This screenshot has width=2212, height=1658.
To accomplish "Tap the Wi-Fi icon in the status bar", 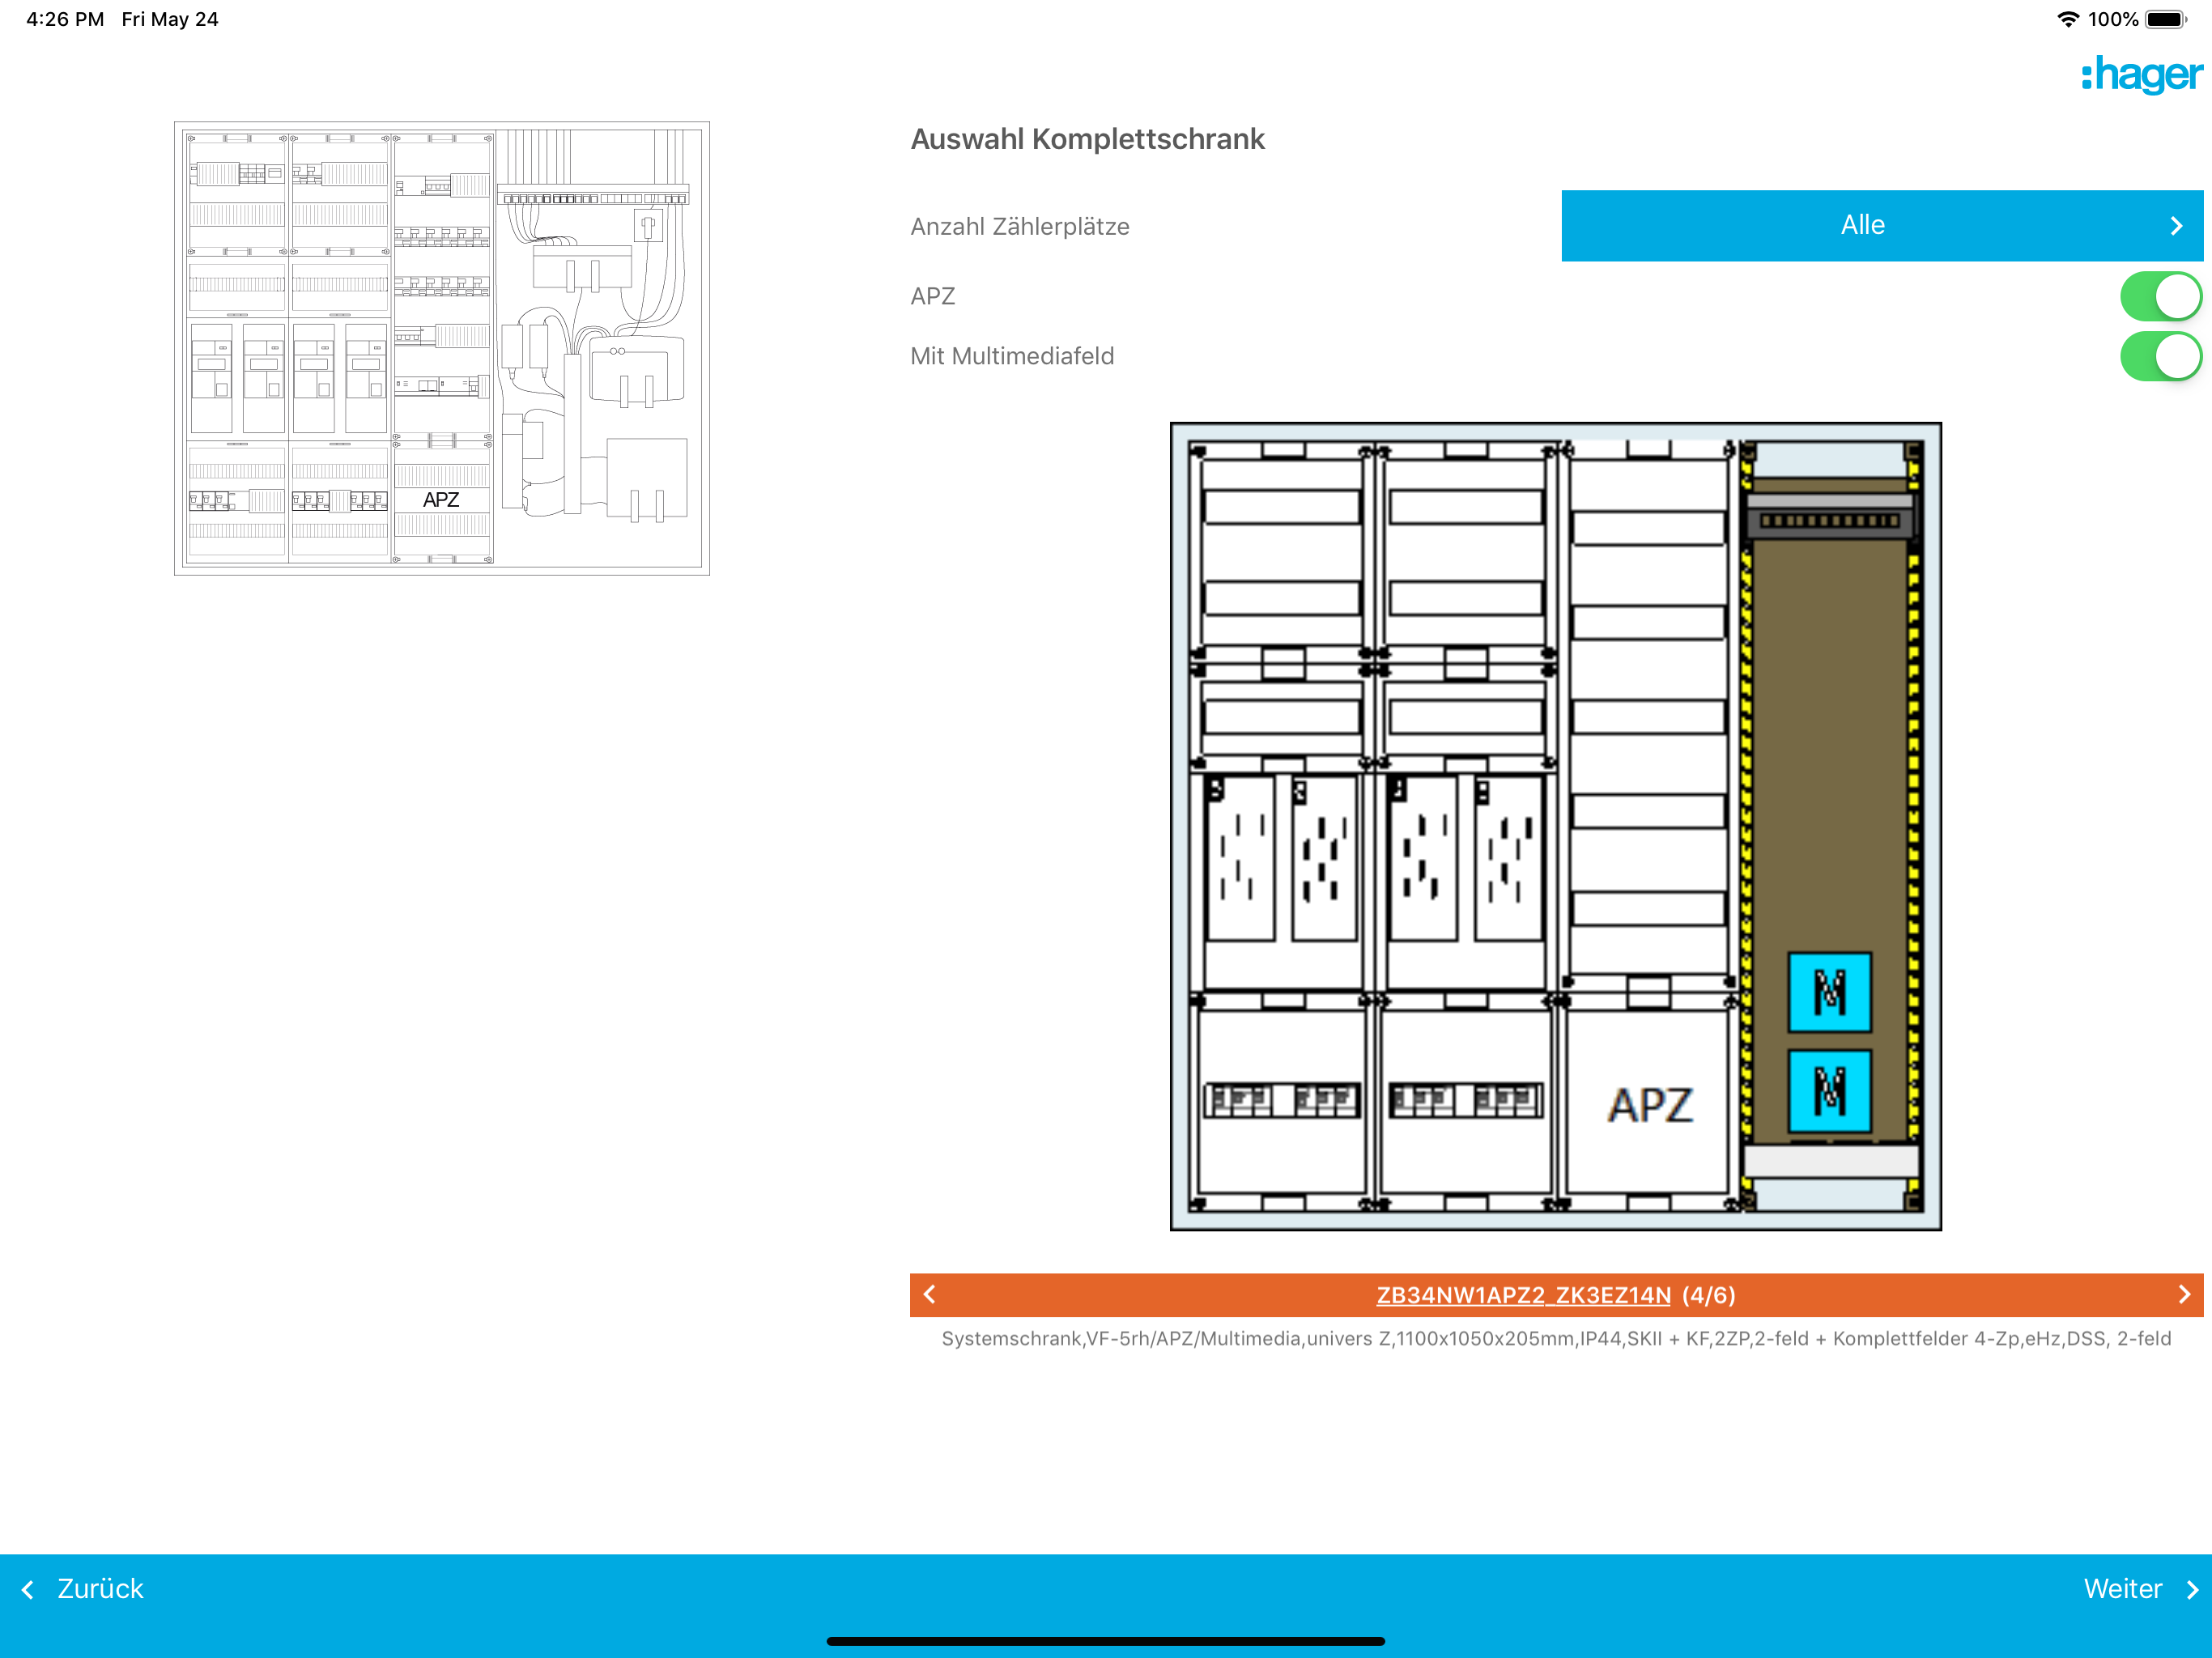I will [x=2067, y=19].
